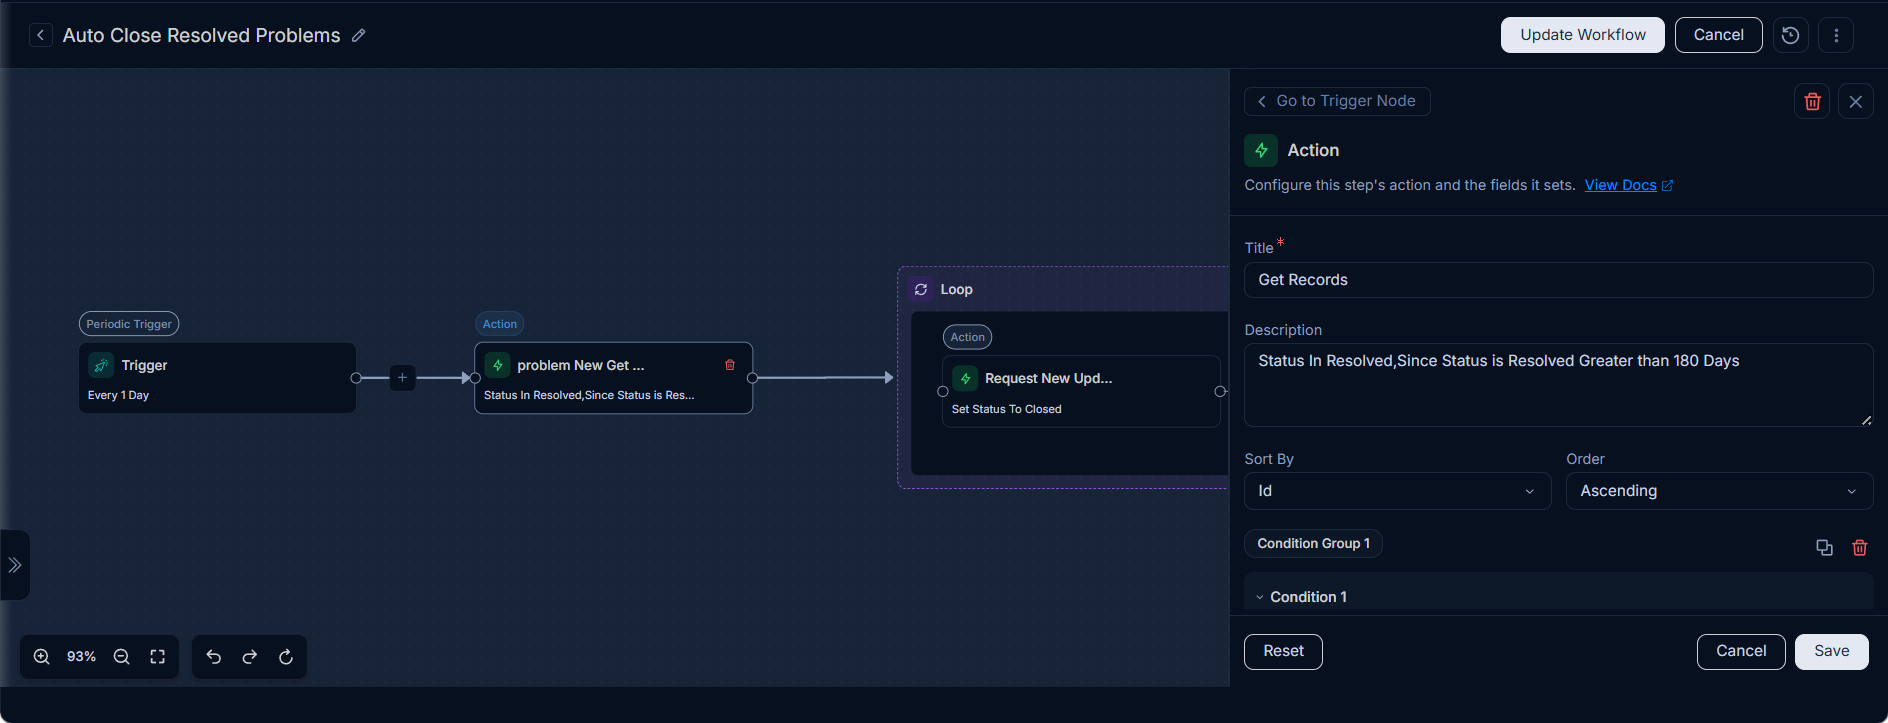
Task: Click the 93% zoom level
Action: click(81, 657)
